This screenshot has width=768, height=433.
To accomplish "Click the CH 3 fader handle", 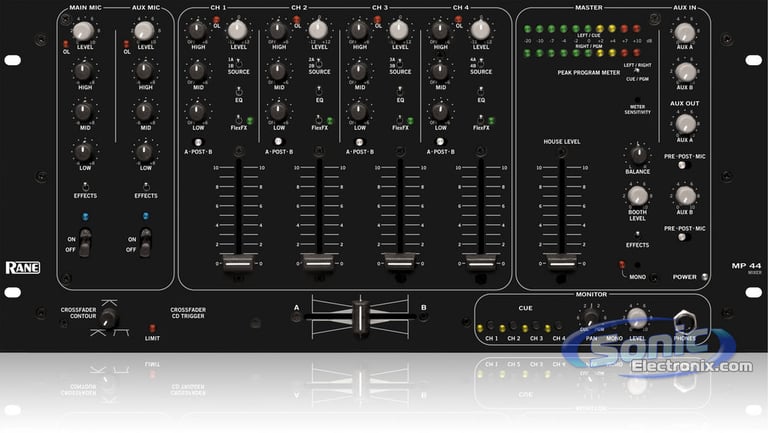I will (400, 263).
